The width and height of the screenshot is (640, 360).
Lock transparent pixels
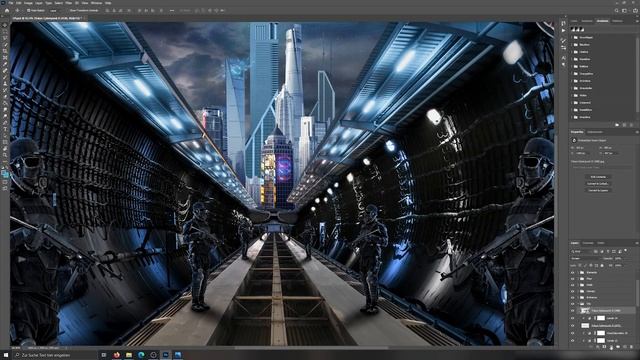(580, 265)
